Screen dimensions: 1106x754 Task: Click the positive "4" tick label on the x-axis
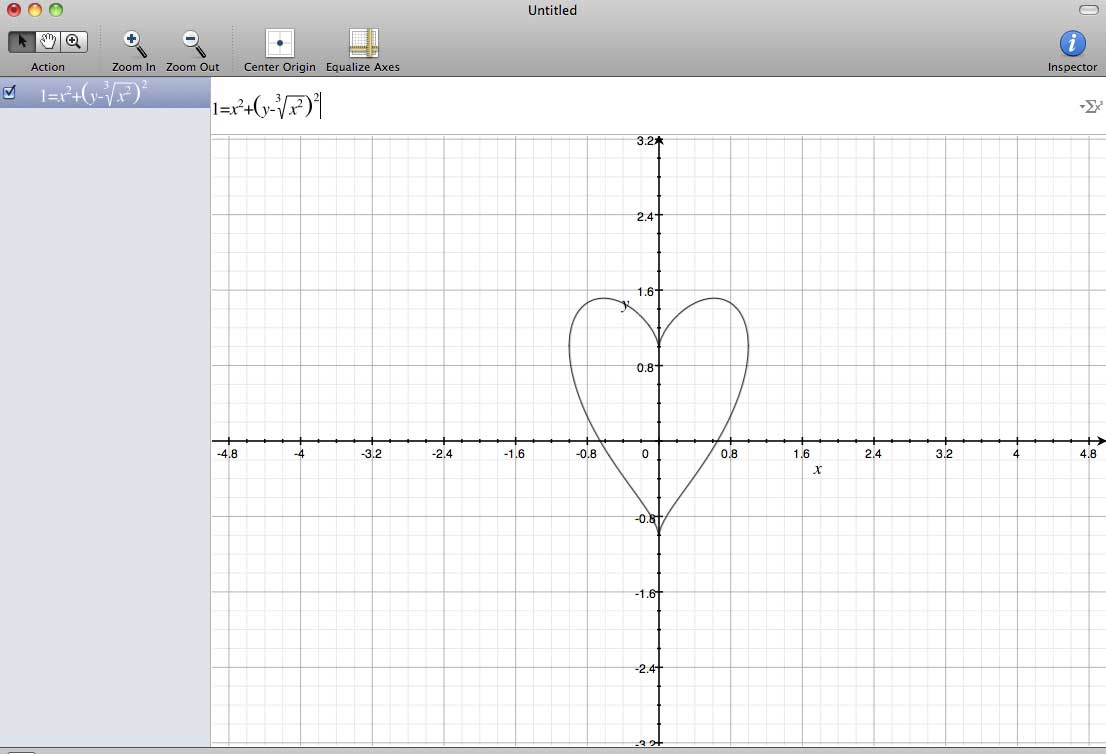coord(1016,454)
